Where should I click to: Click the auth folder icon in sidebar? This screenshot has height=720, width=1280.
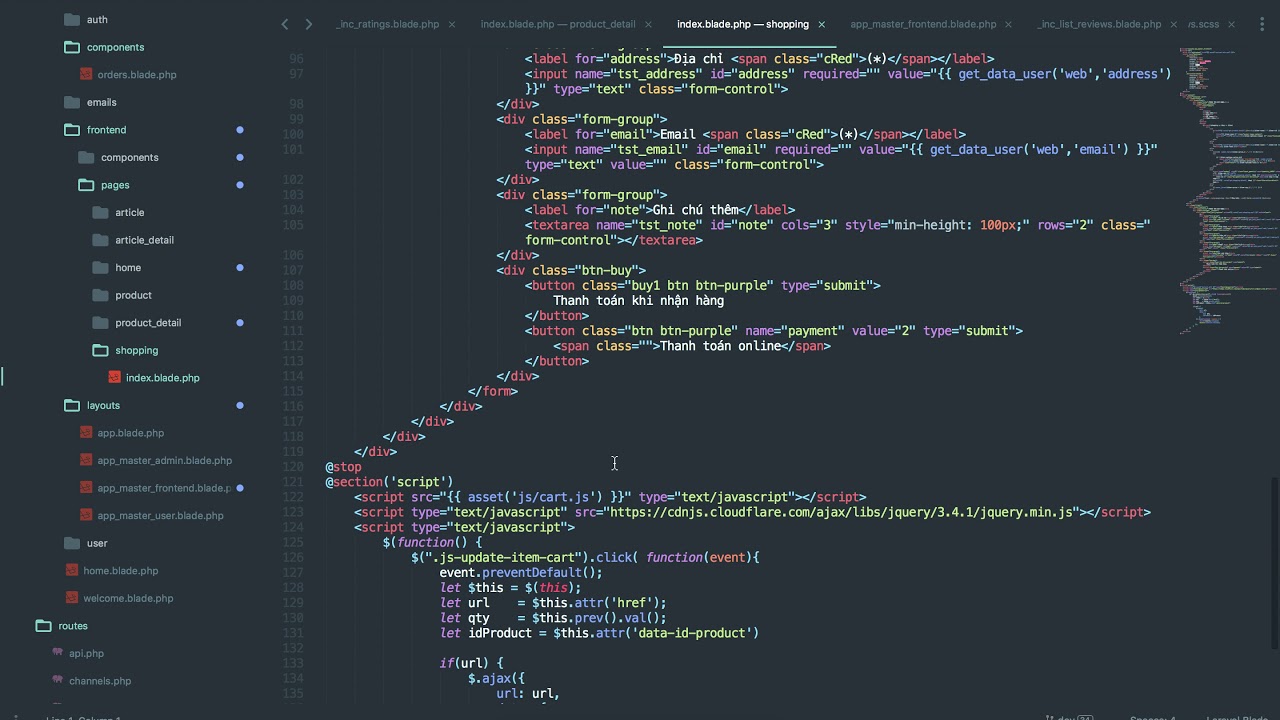[x=71, y=19]
